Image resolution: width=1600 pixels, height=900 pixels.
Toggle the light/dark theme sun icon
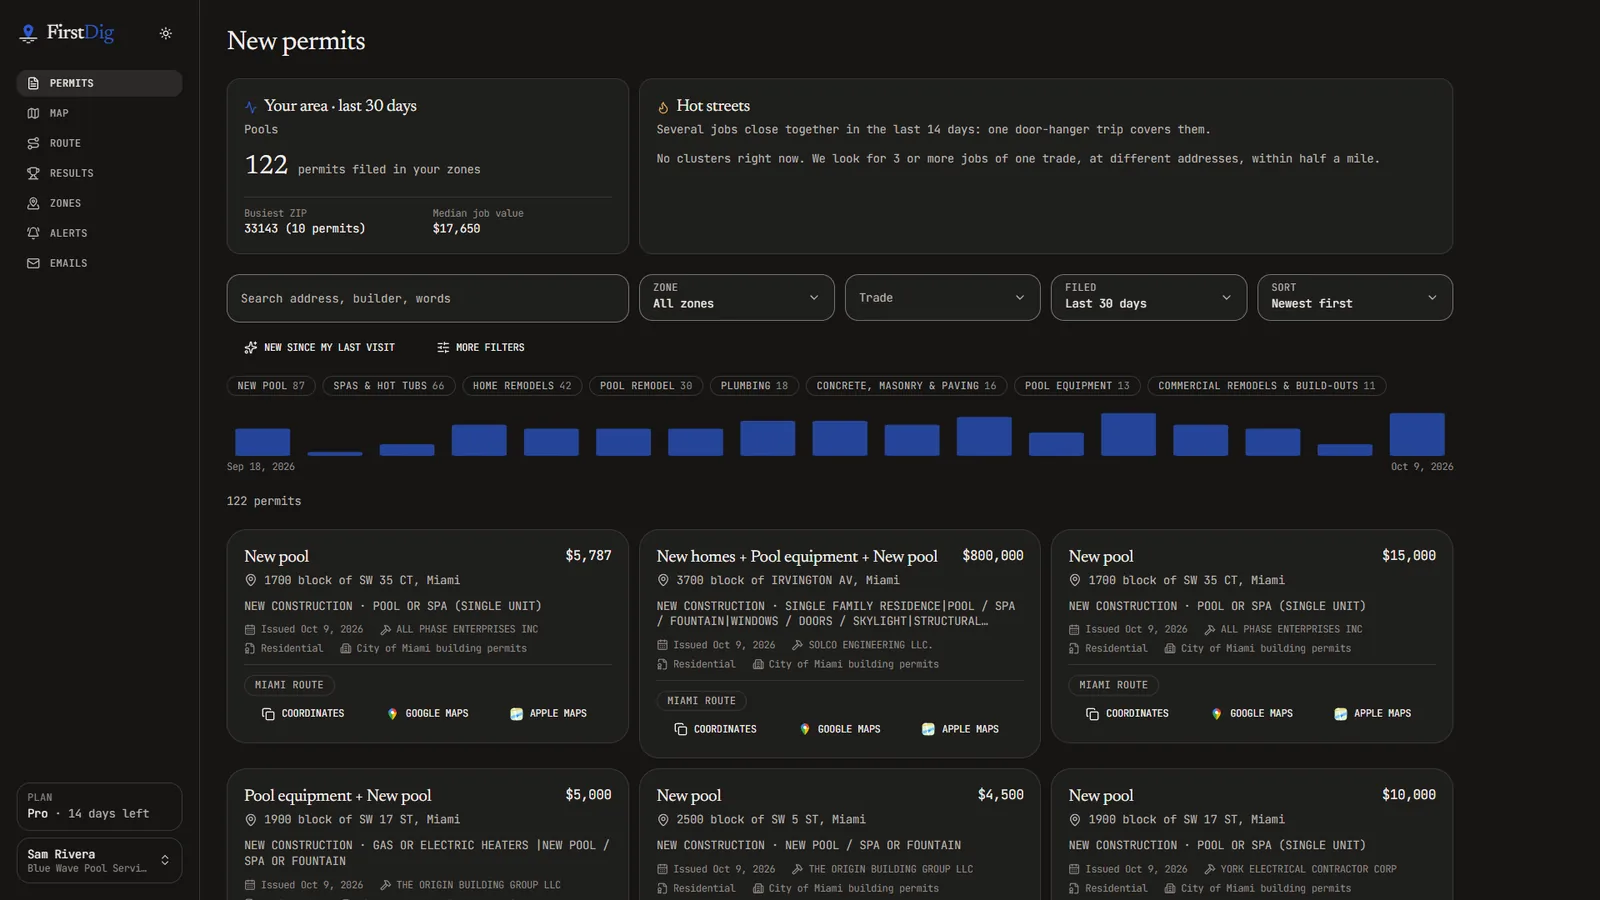tap(166, 33)
